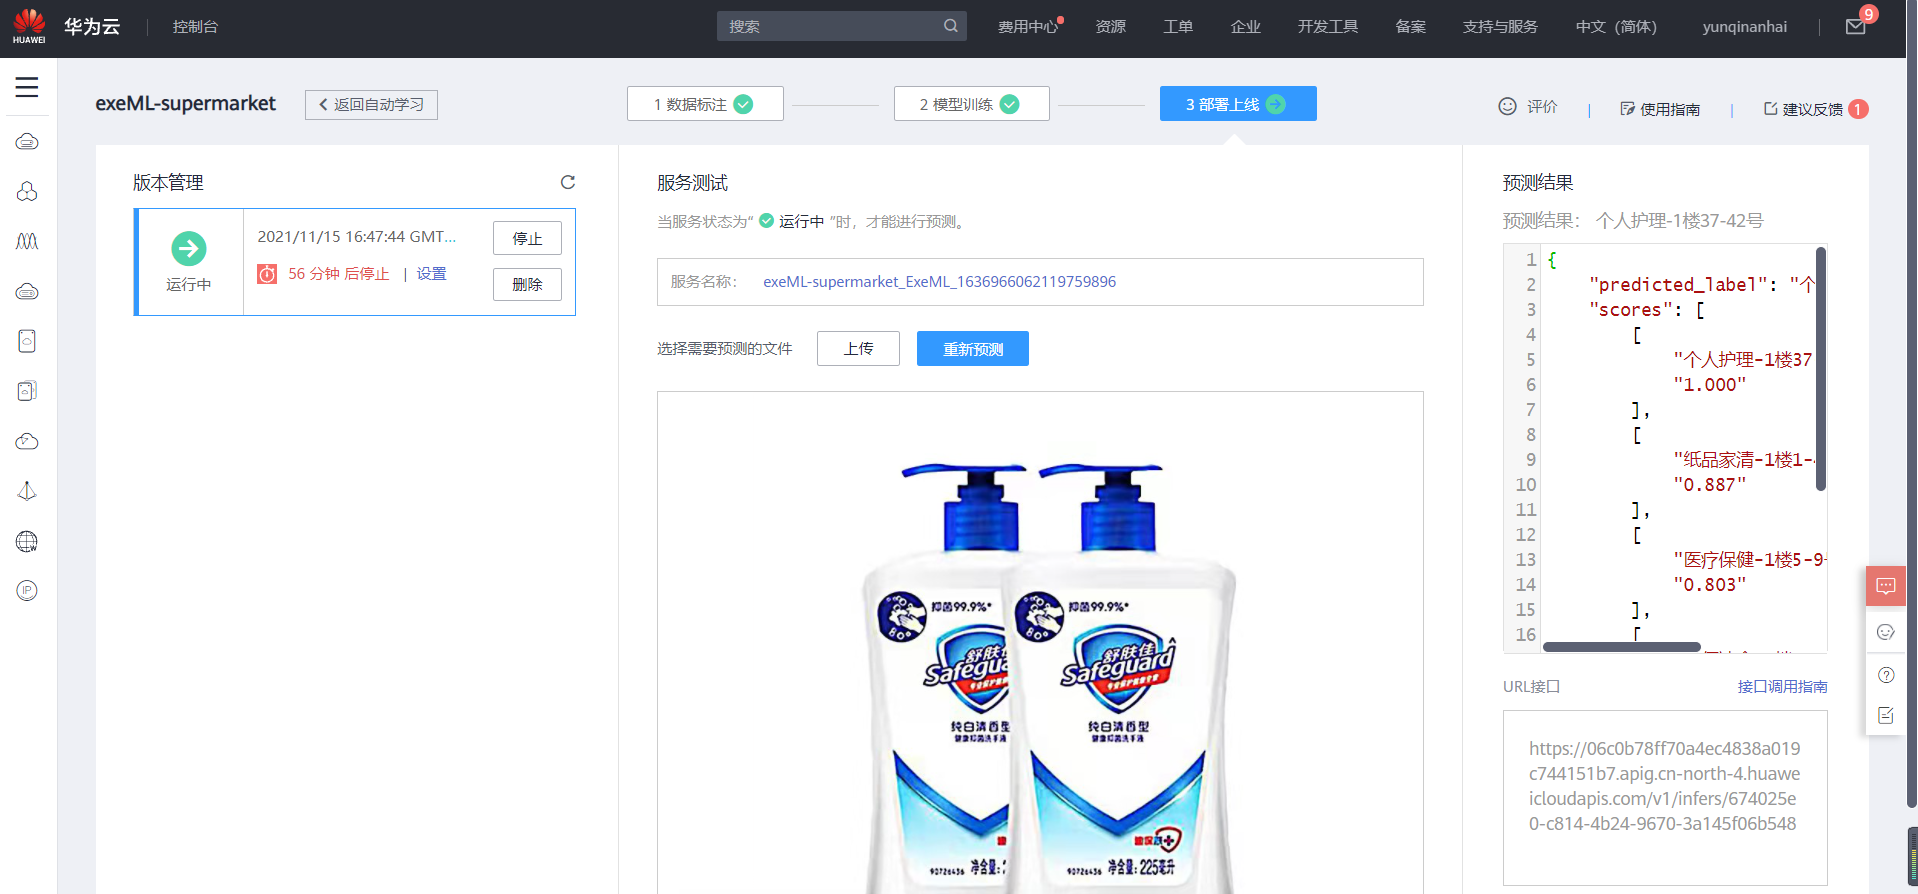
Task: Open the 资源 menu
Action: pyautogui.click(x=1111, y=27)
